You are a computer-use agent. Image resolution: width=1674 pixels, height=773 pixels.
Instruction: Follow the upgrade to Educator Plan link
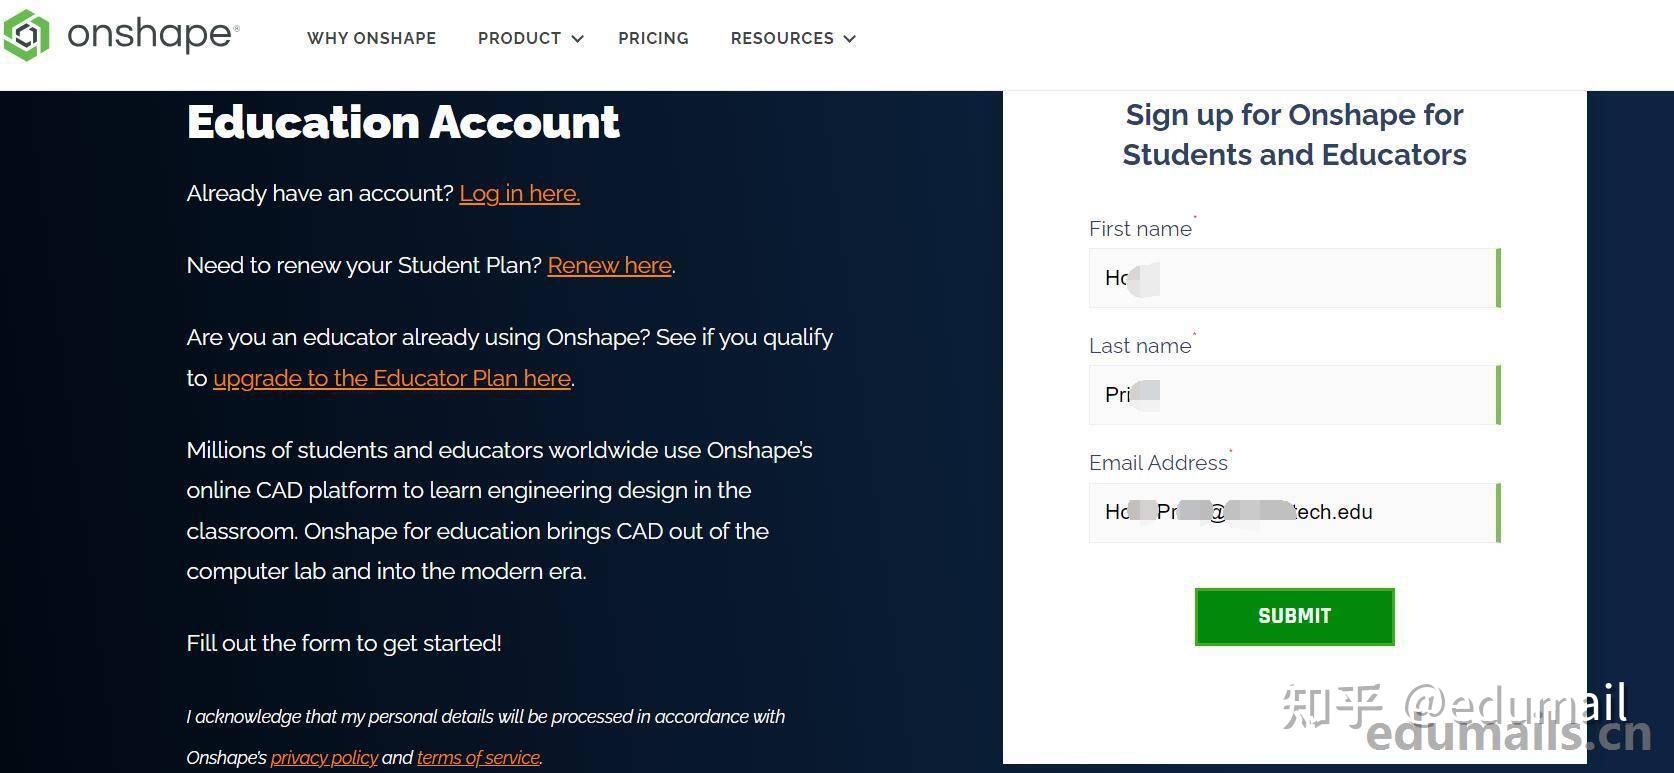pos(392,378)
